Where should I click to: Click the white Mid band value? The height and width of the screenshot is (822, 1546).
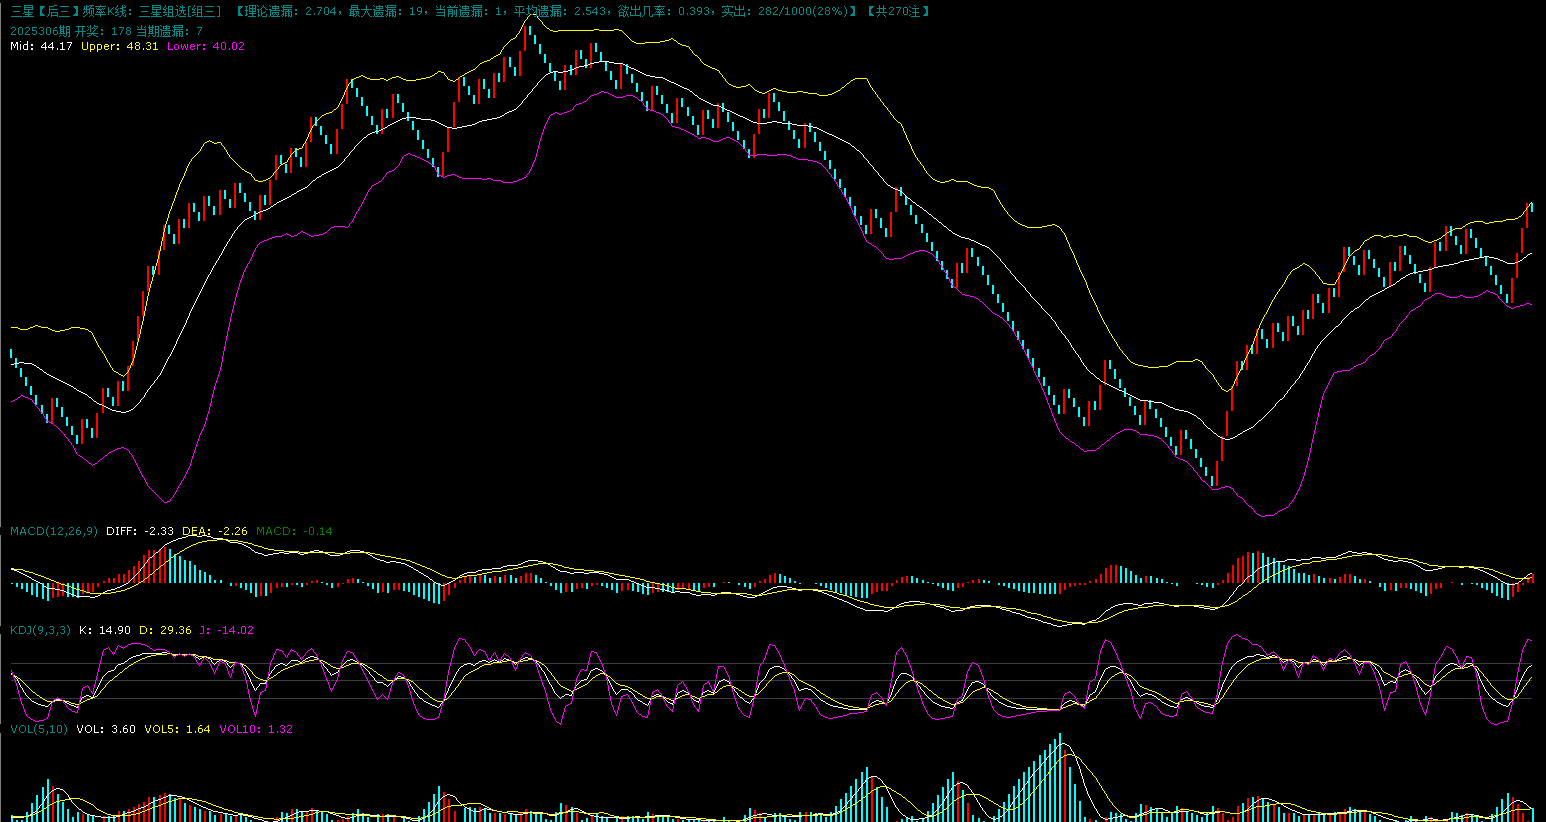click(x=41, y=46)
